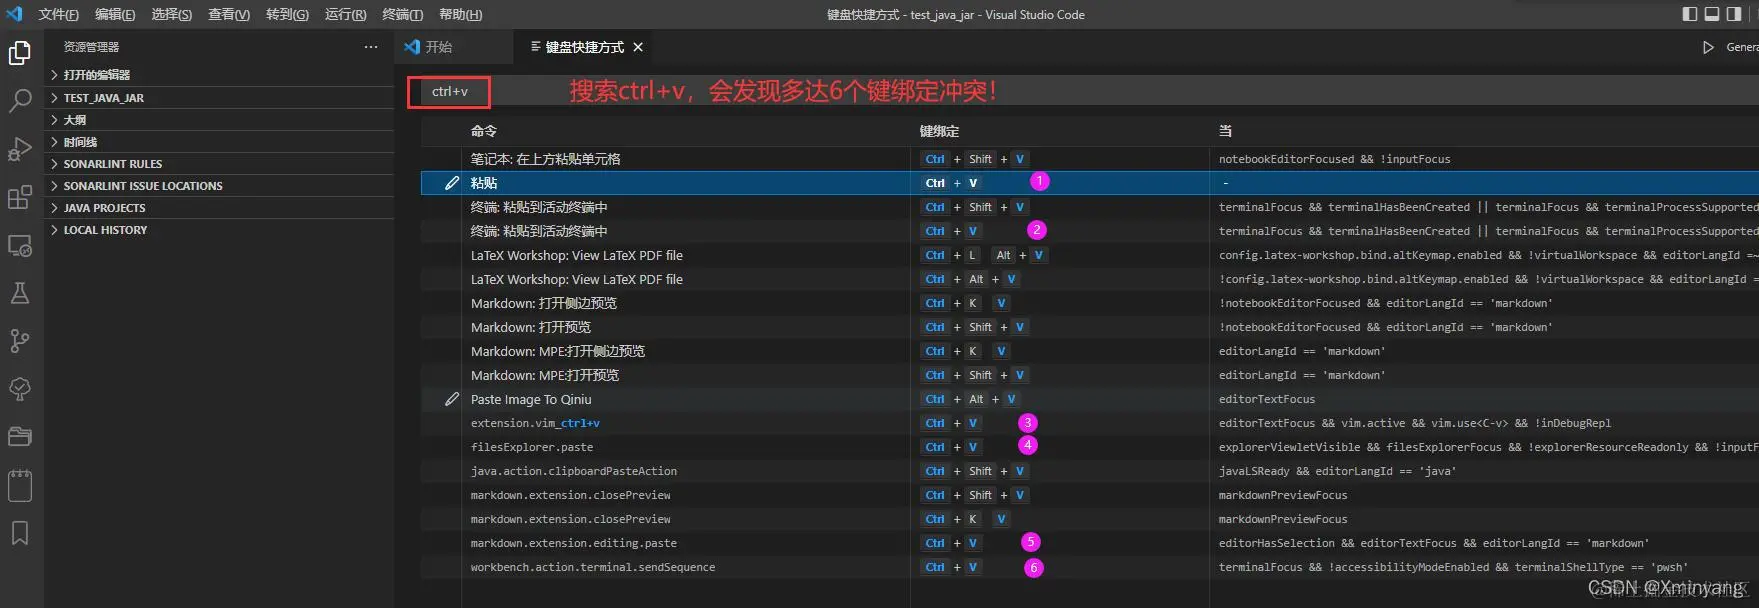Open the 编辑(E) menu
1759x608 pixels.
pyautogui.click(x=115, y=14)
